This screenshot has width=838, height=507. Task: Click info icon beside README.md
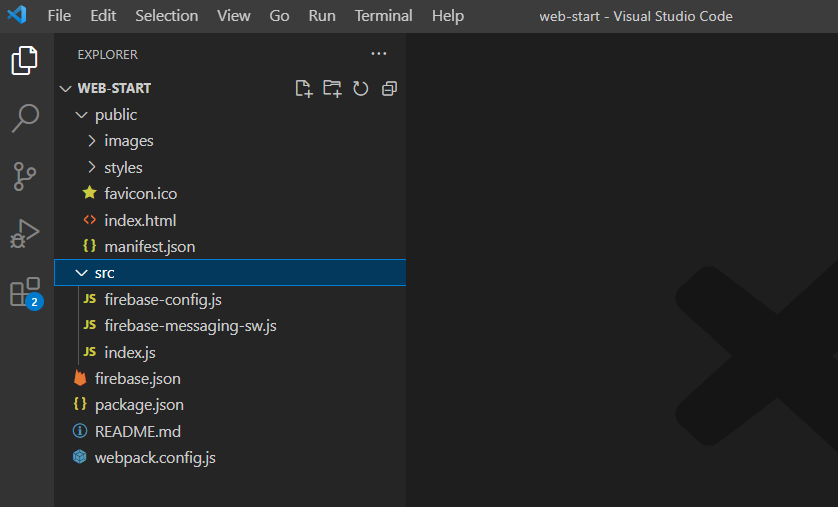(x=80, y=431)
